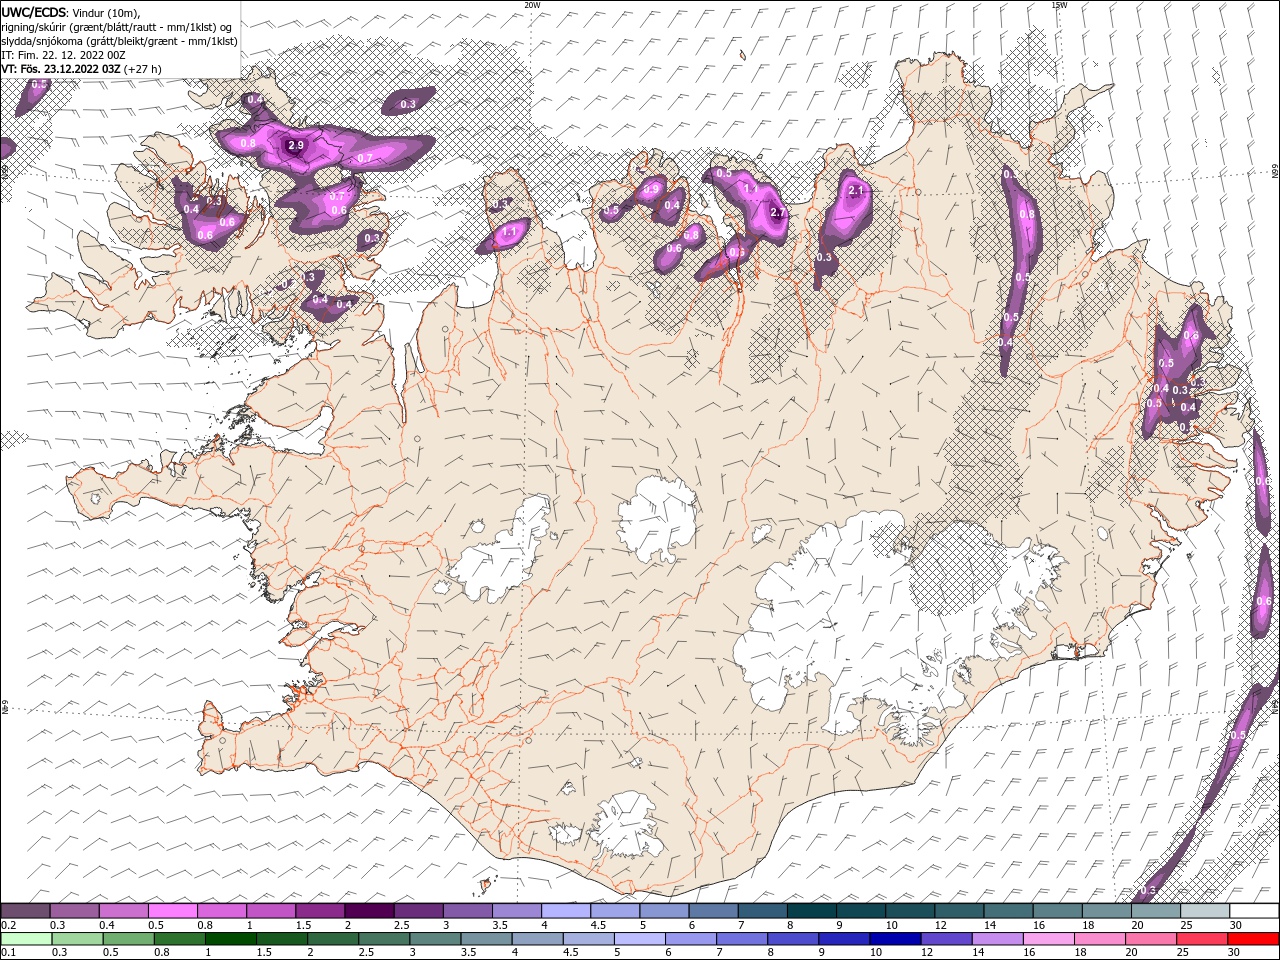1280x960 pixels.
Task: Click the dark teal swatch labeled 8
Action: click(x=812, y=911)
